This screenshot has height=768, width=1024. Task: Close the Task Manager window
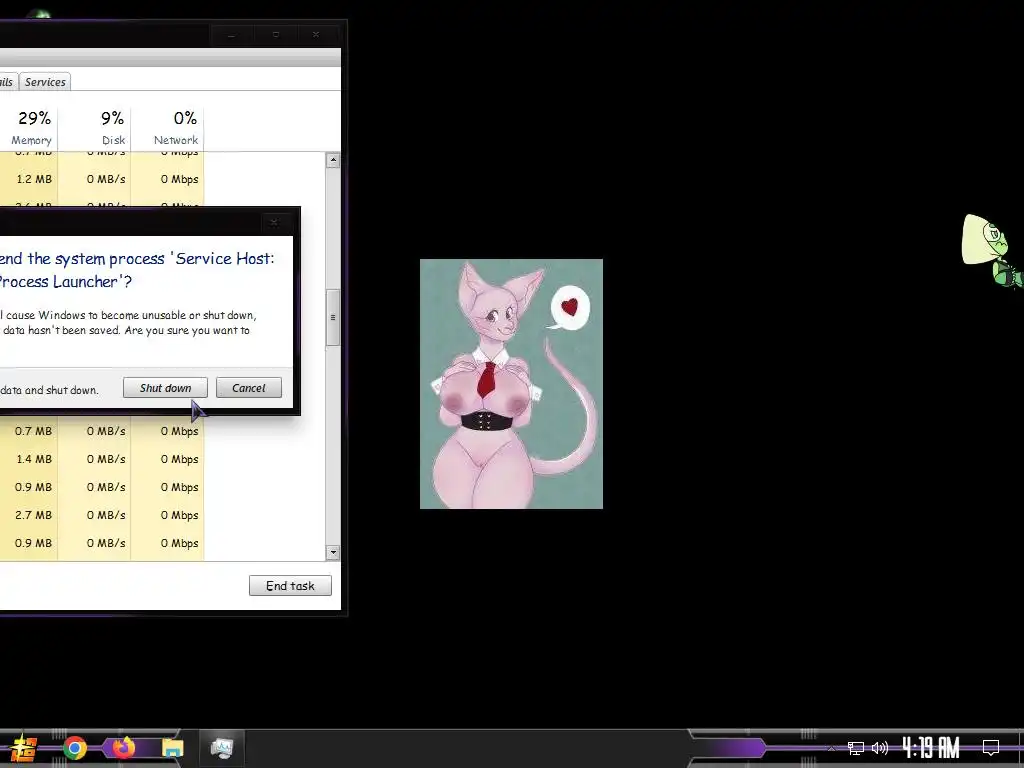point(316,35)
